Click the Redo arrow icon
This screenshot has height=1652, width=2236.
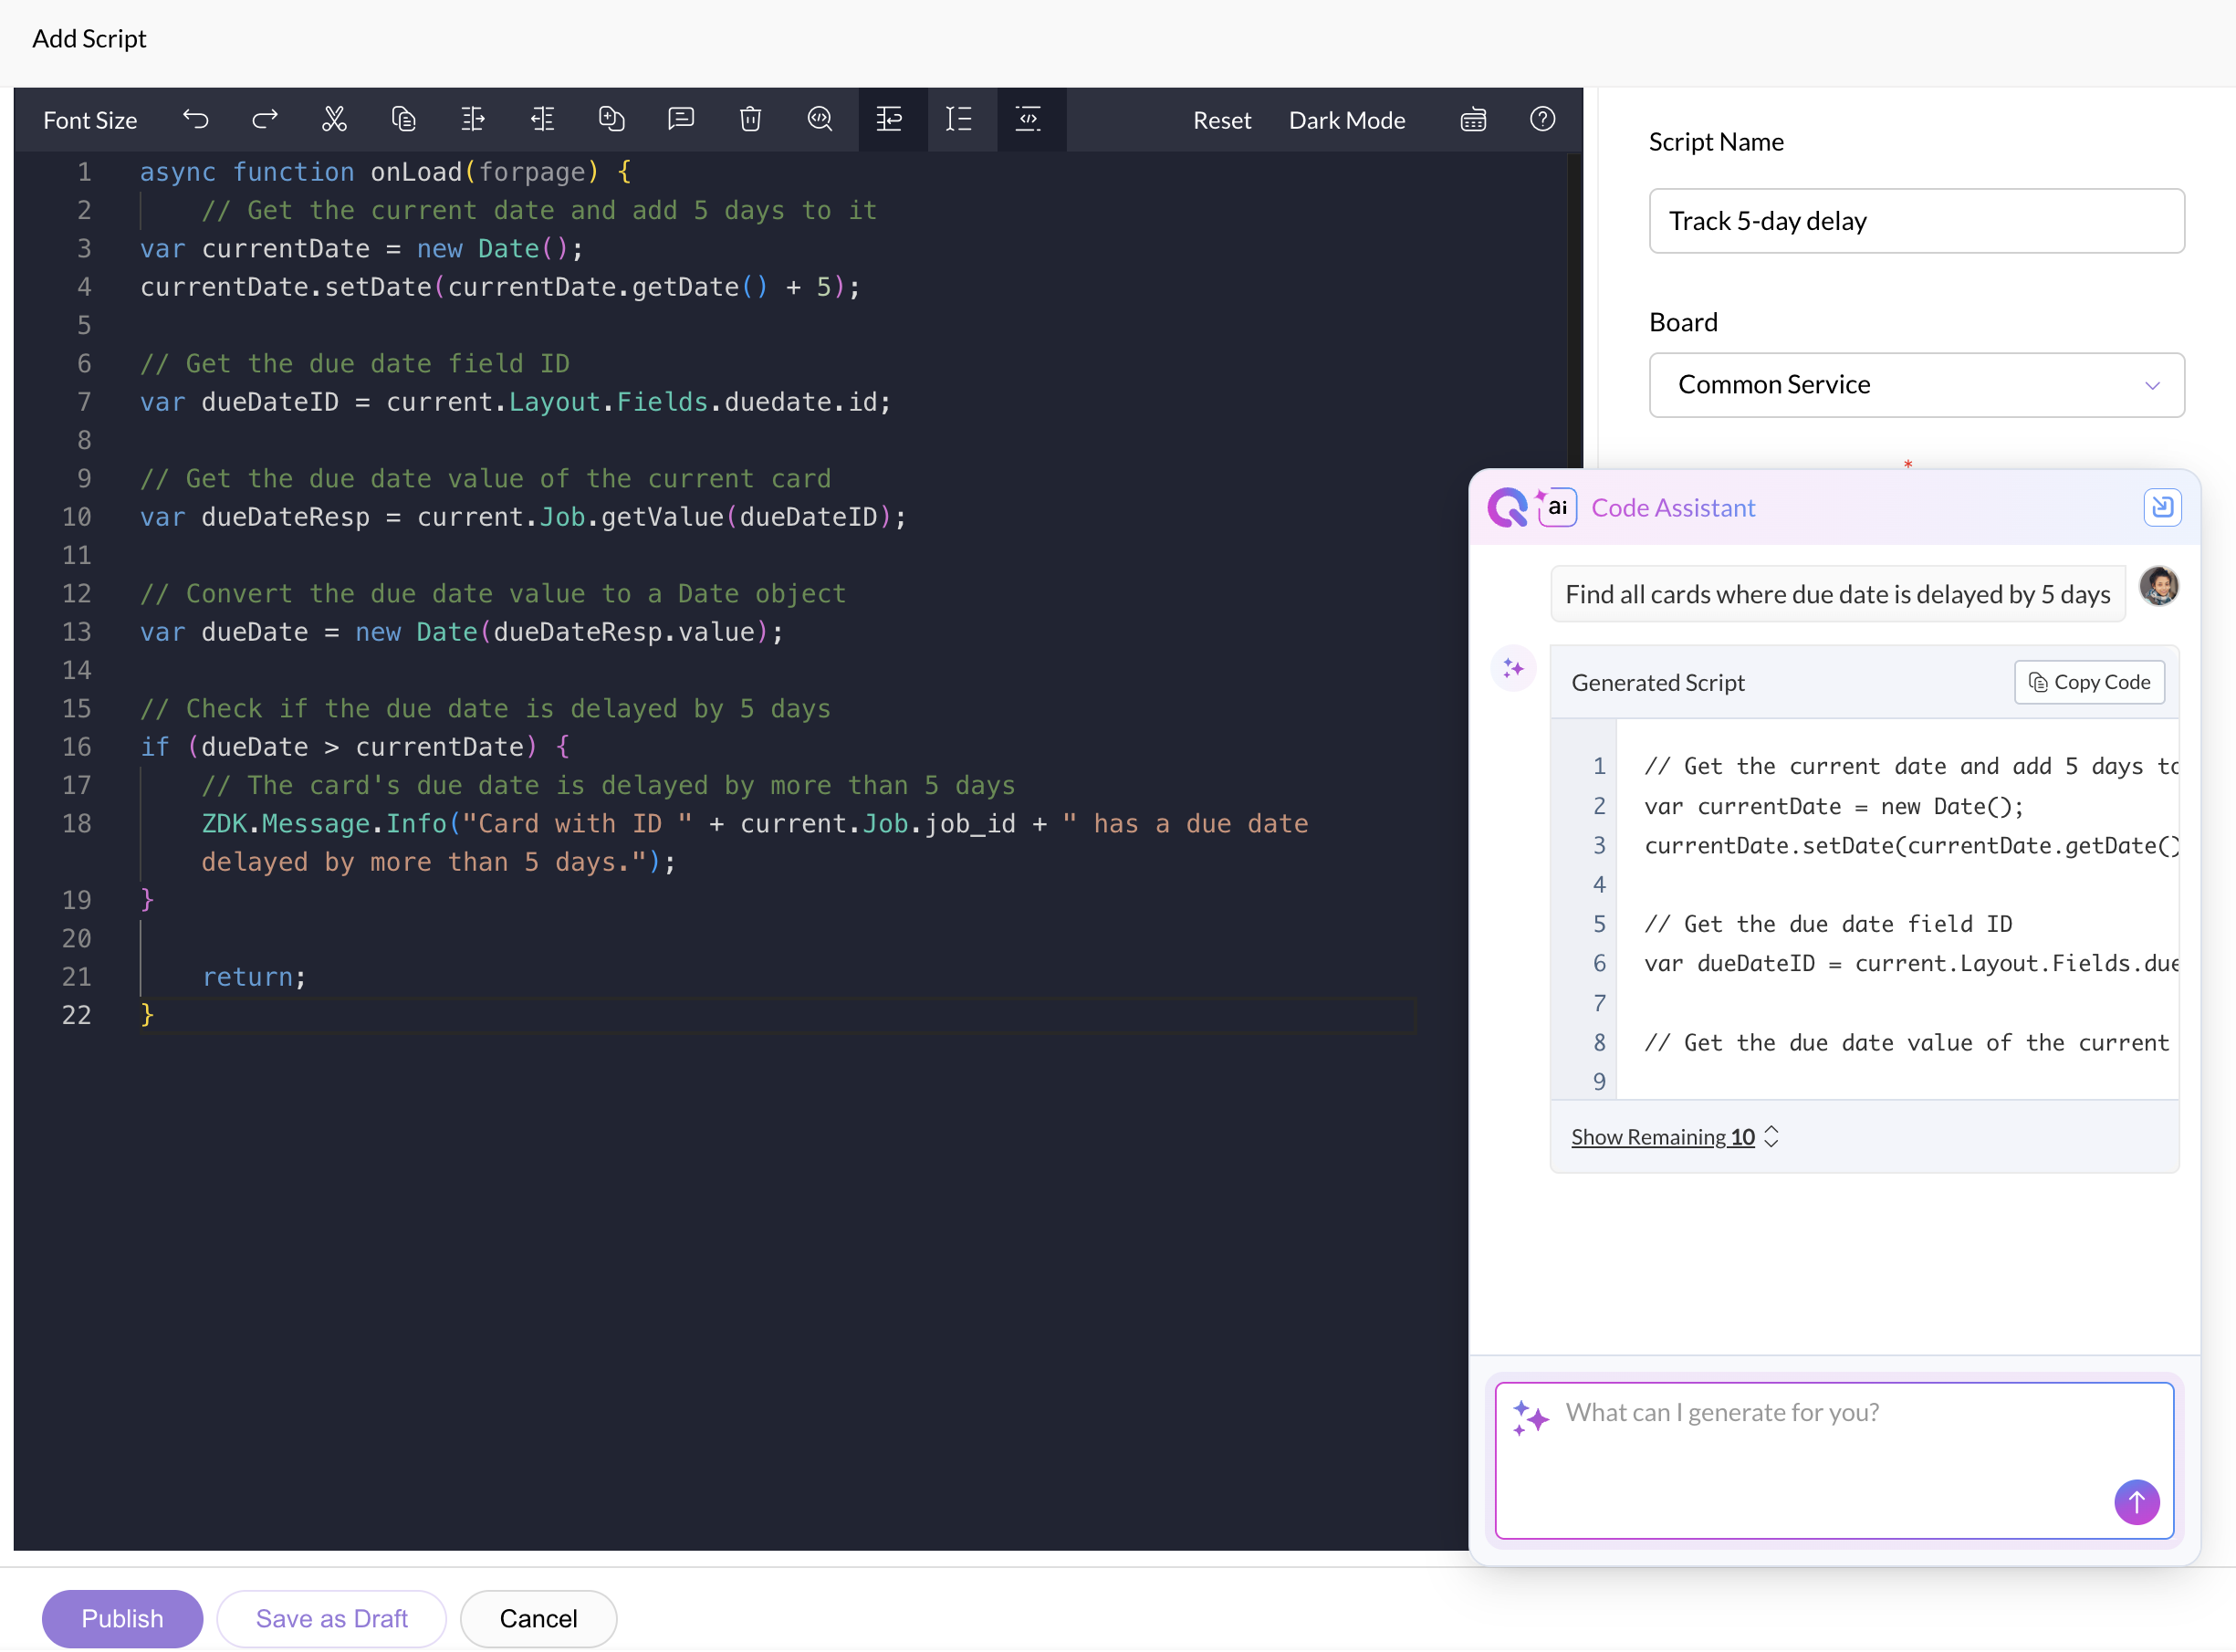(x=265, y=120)
